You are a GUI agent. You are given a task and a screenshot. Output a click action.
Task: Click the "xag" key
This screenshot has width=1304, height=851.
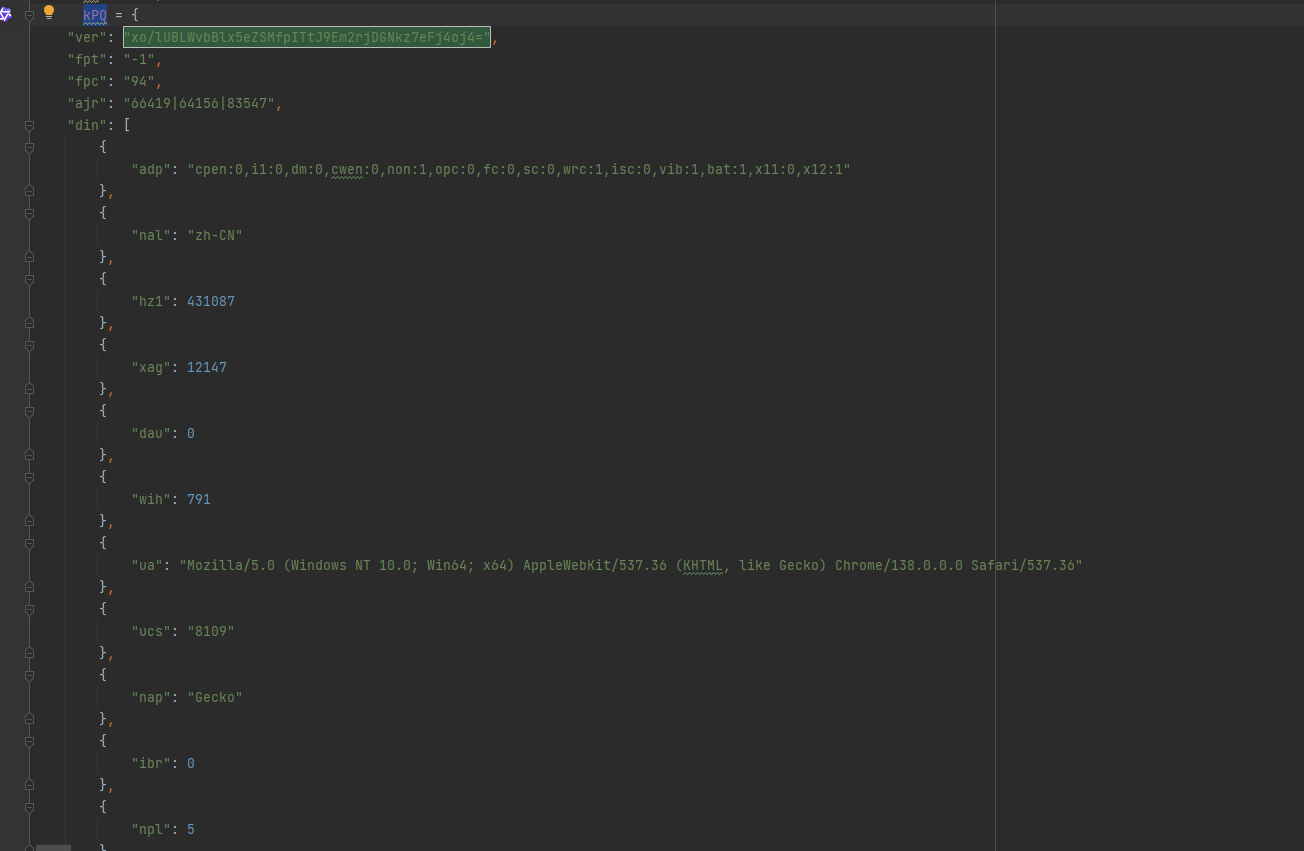point(151,367)
